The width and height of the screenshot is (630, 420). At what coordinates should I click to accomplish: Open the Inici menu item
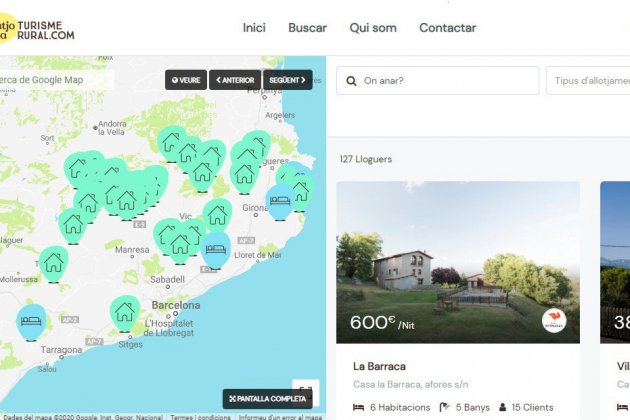pyautogui.click(x=254, y=28)
